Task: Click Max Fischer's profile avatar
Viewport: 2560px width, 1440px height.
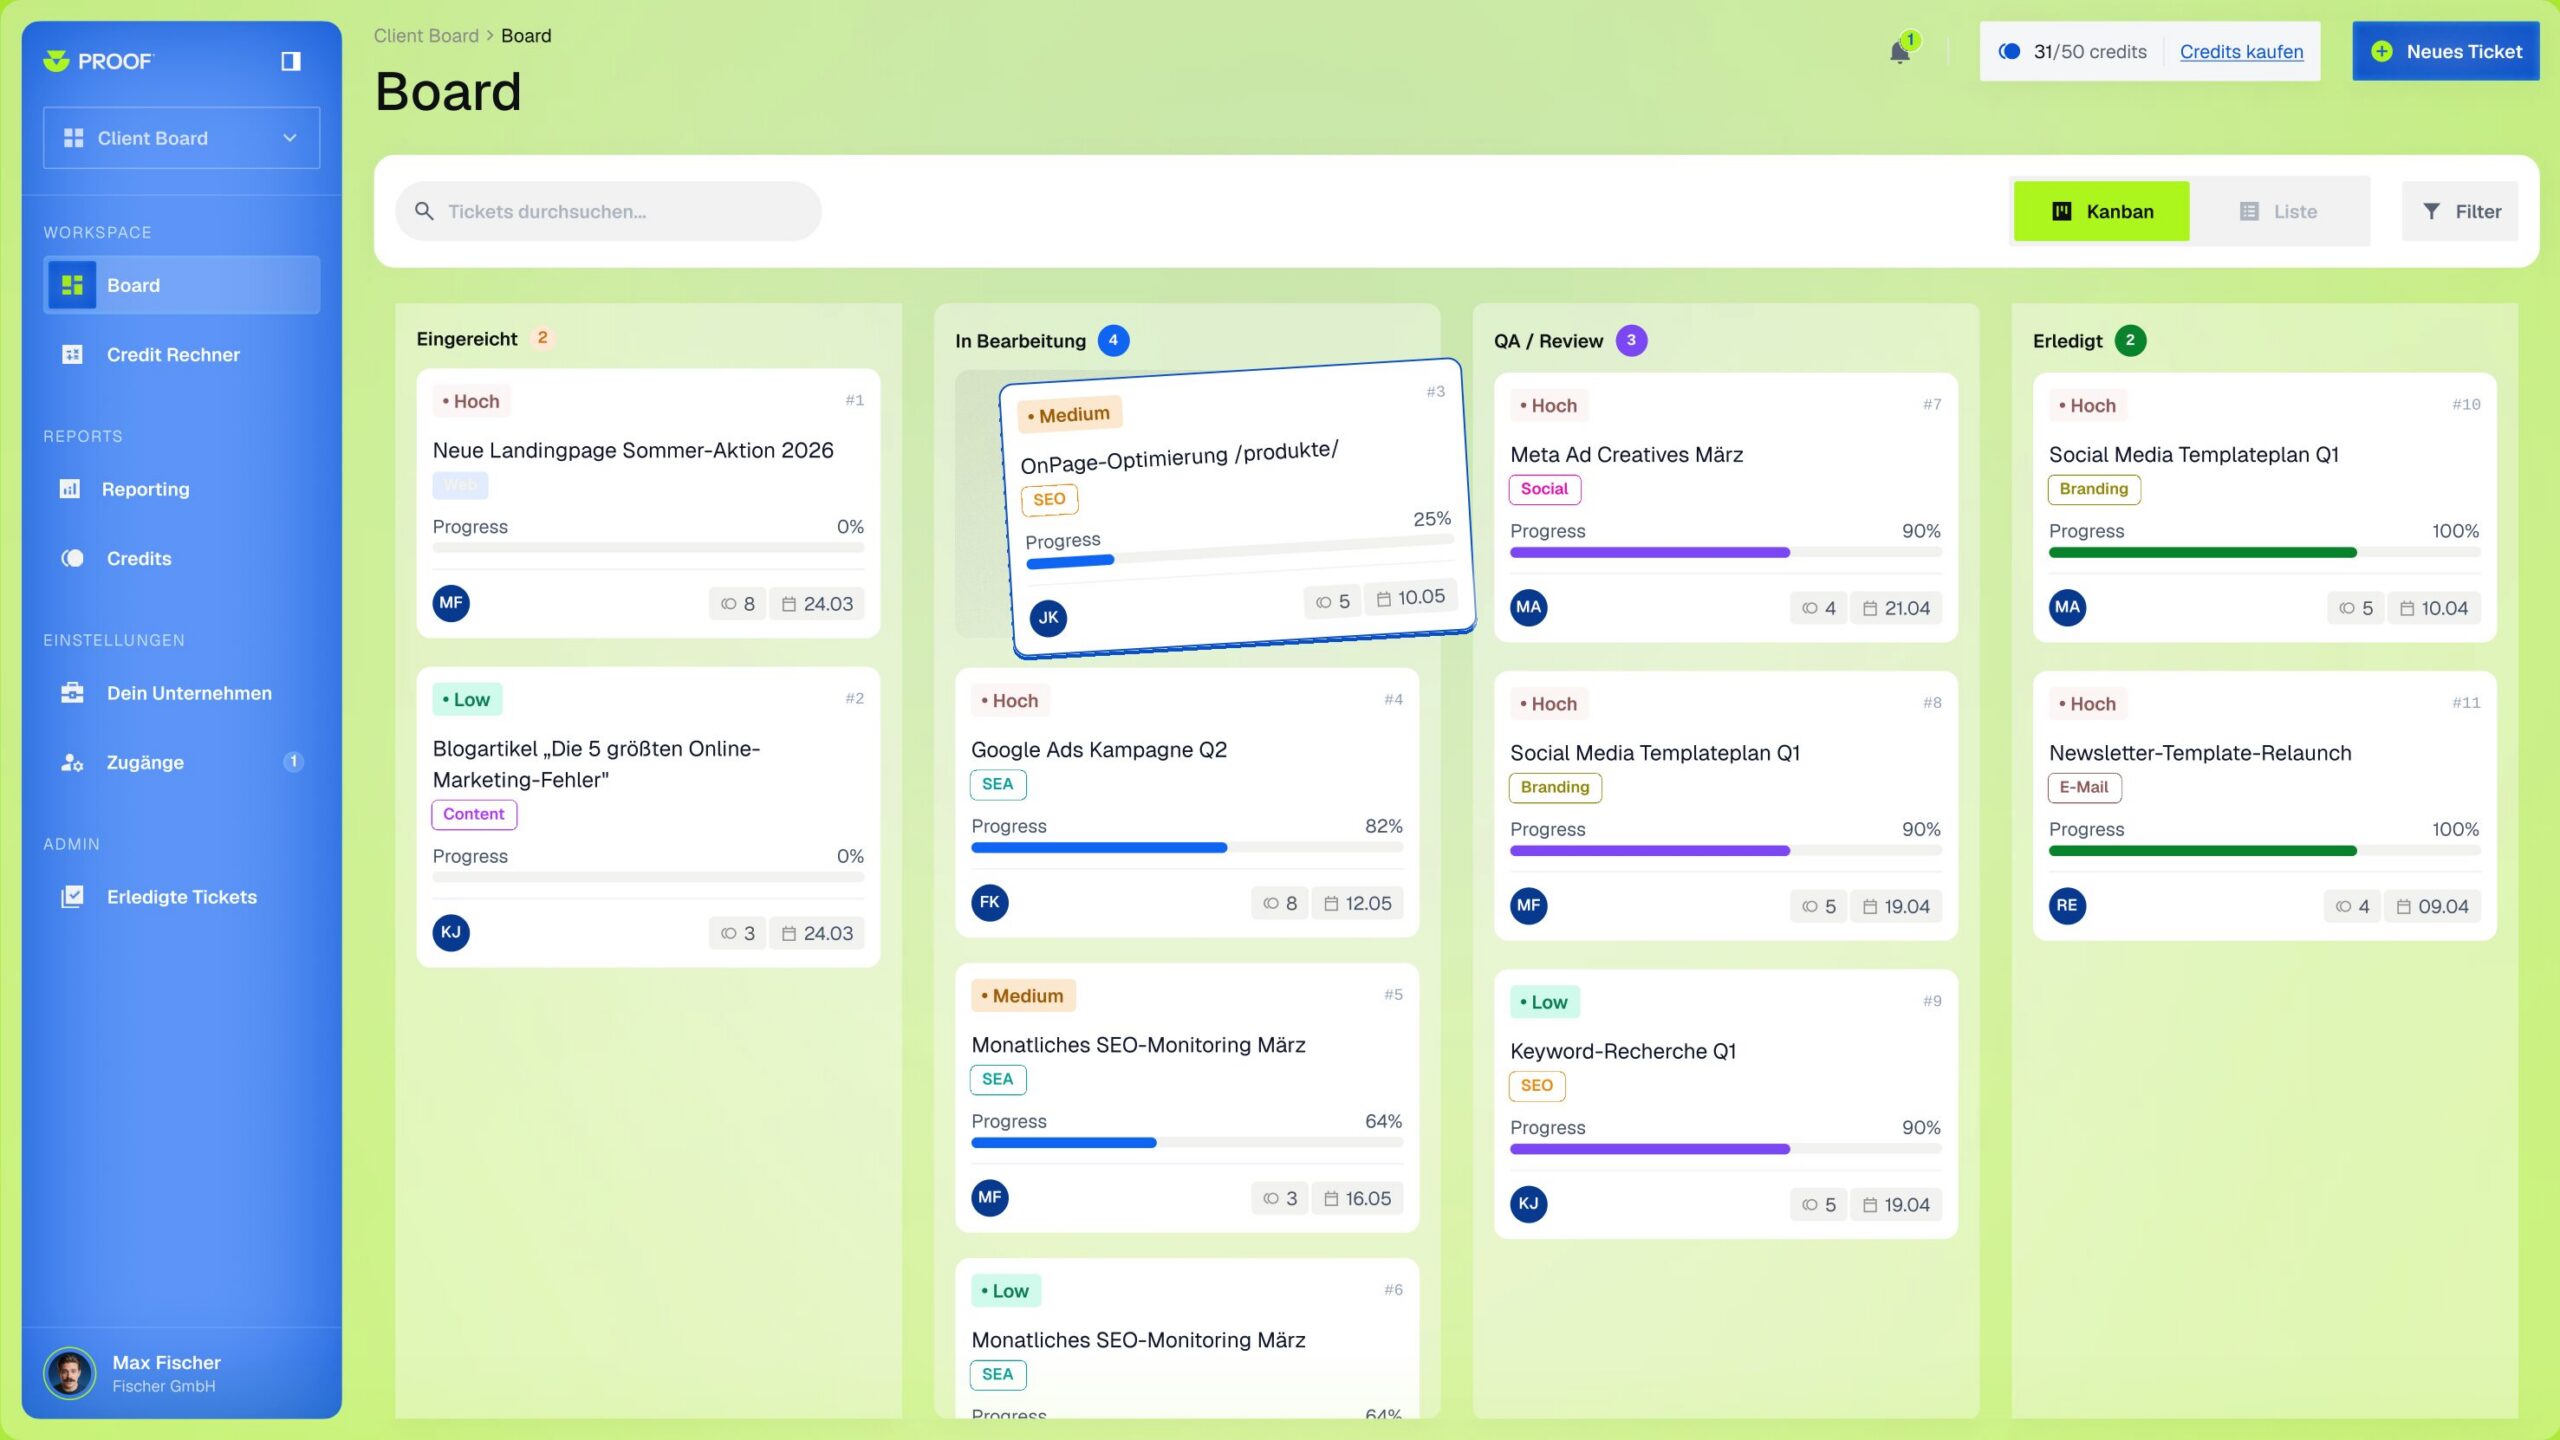Action: tap(69, 1373)
